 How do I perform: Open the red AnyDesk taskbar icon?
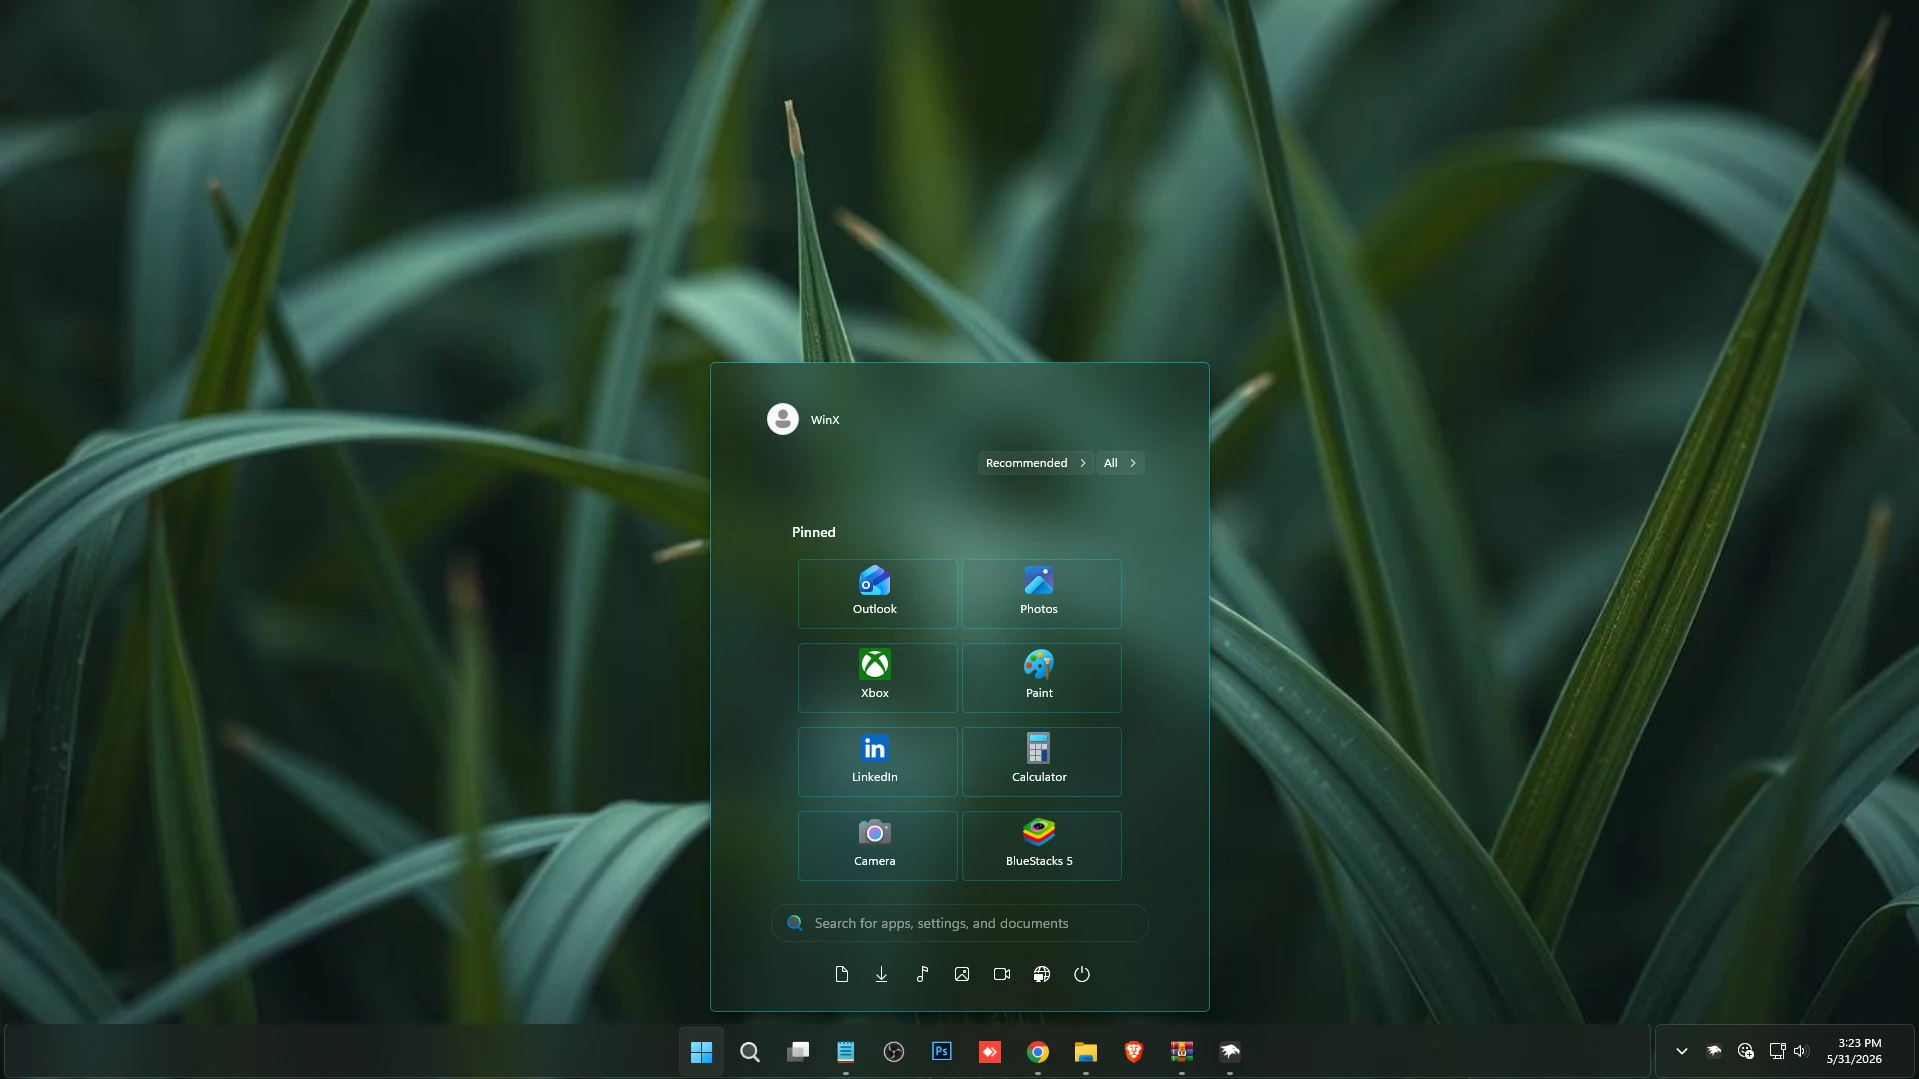click(x=990, y=1052)
